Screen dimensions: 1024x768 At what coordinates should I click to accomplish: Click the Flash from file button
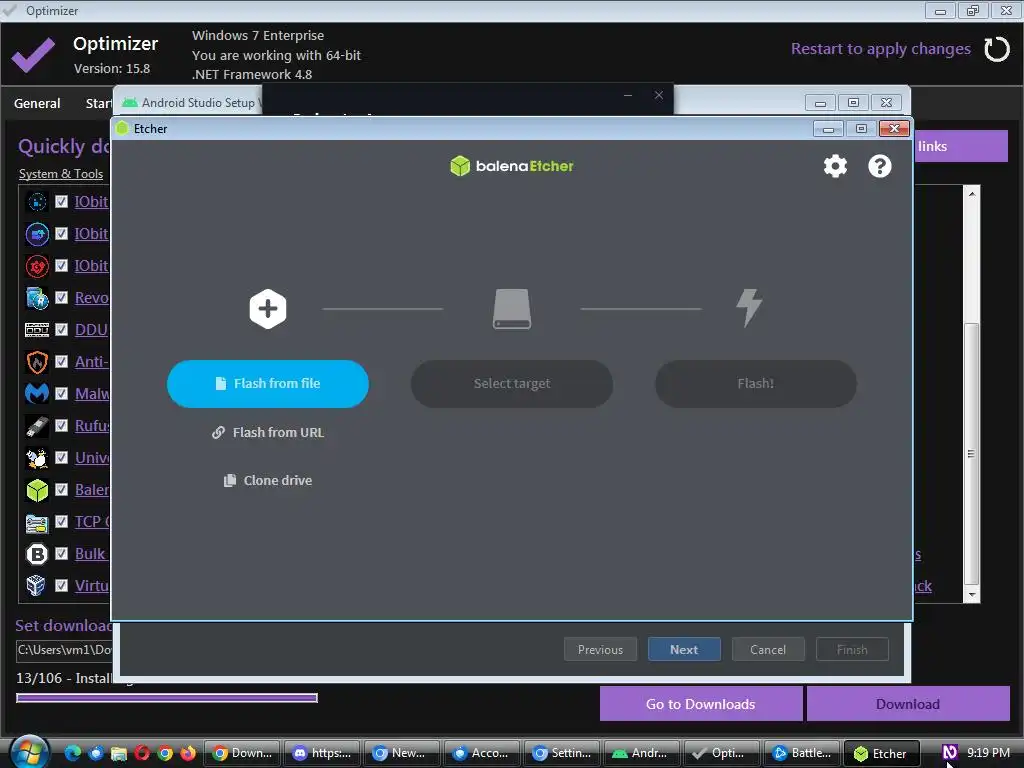tap(268, 383)
